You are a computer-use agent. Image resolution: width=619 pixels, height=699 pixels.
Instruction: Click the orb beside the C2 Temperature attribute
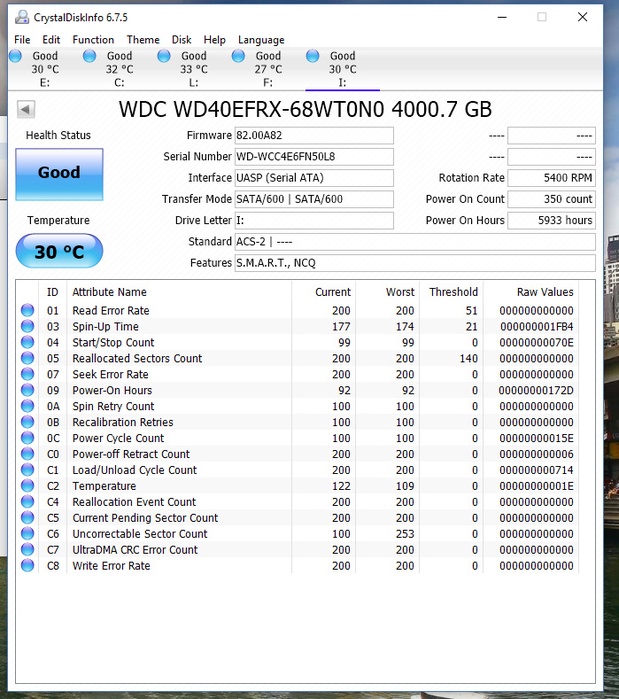[x=28, y=485]
